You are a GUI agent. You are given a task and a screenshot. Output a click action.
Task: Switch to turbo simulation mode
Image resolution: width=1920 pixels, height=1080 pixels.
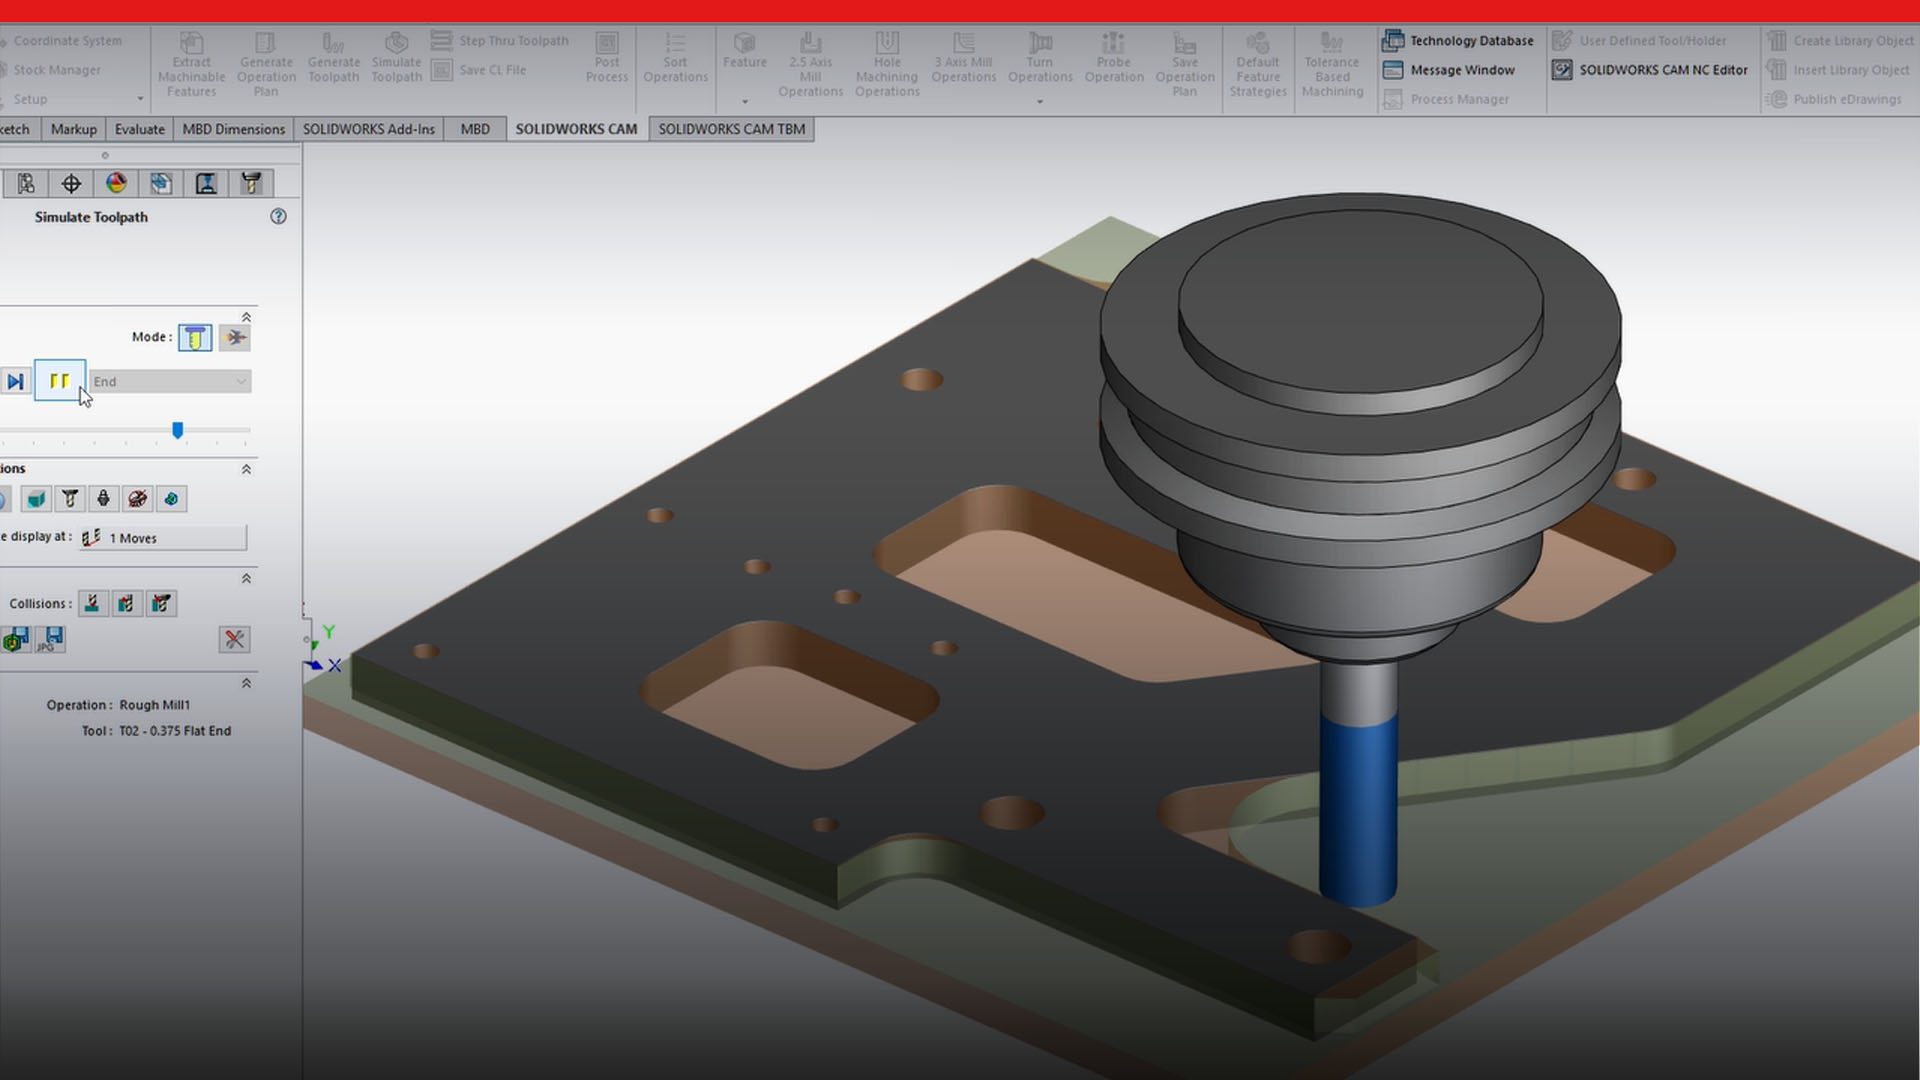pyautogui.click(x=234, y=337)
